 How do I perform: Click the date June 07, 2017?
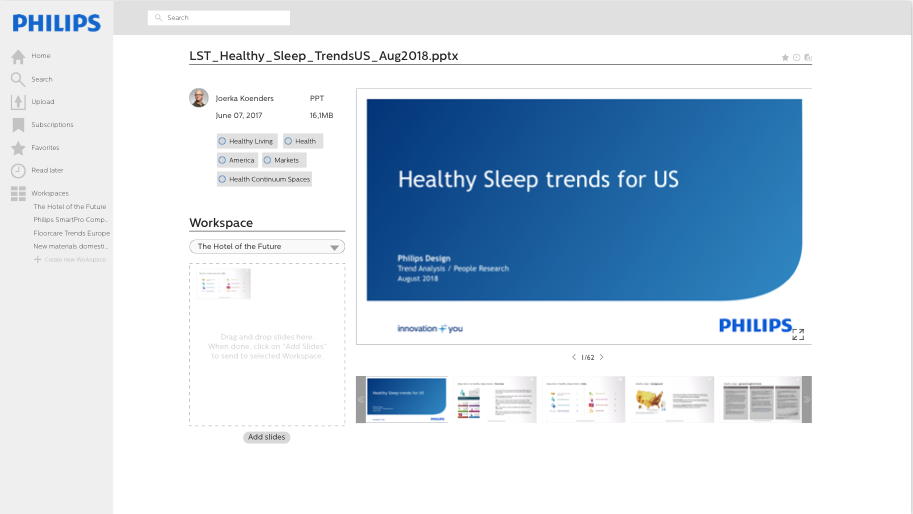(x=239, y=116)
